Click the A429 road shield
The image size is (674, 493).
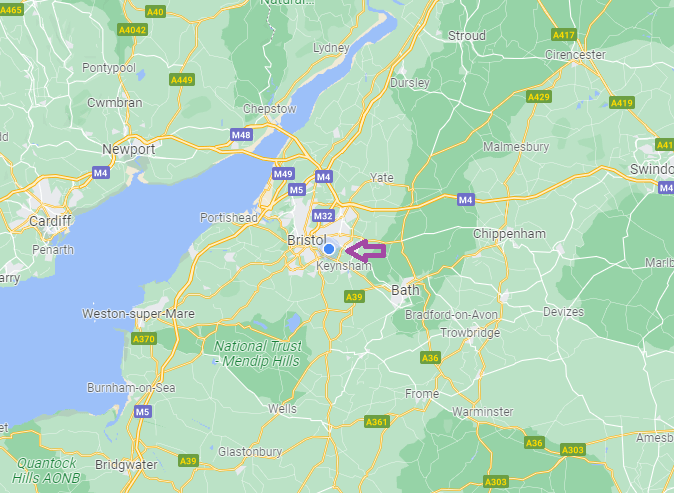[539, 97]
